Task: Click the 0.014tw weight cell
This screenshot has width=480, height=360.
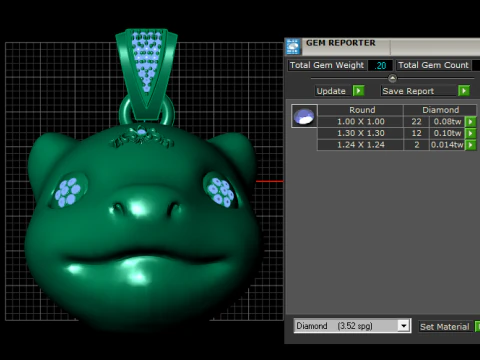Action: click(x=447, y=145)
